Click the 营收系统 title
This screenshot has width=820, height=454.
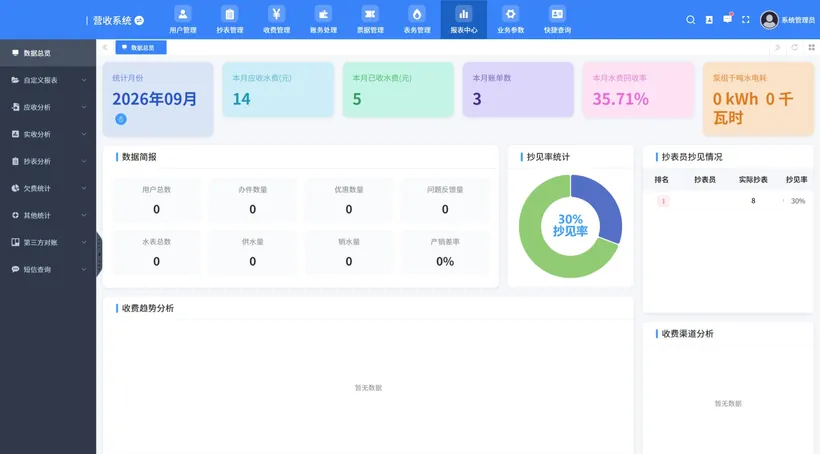tap(112, 20)
